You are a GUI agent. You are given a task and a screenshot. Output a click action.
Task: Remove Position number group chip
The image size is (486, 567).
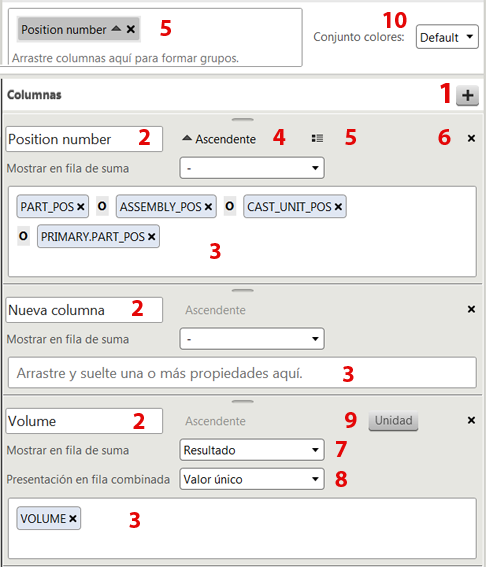(131, 29)
